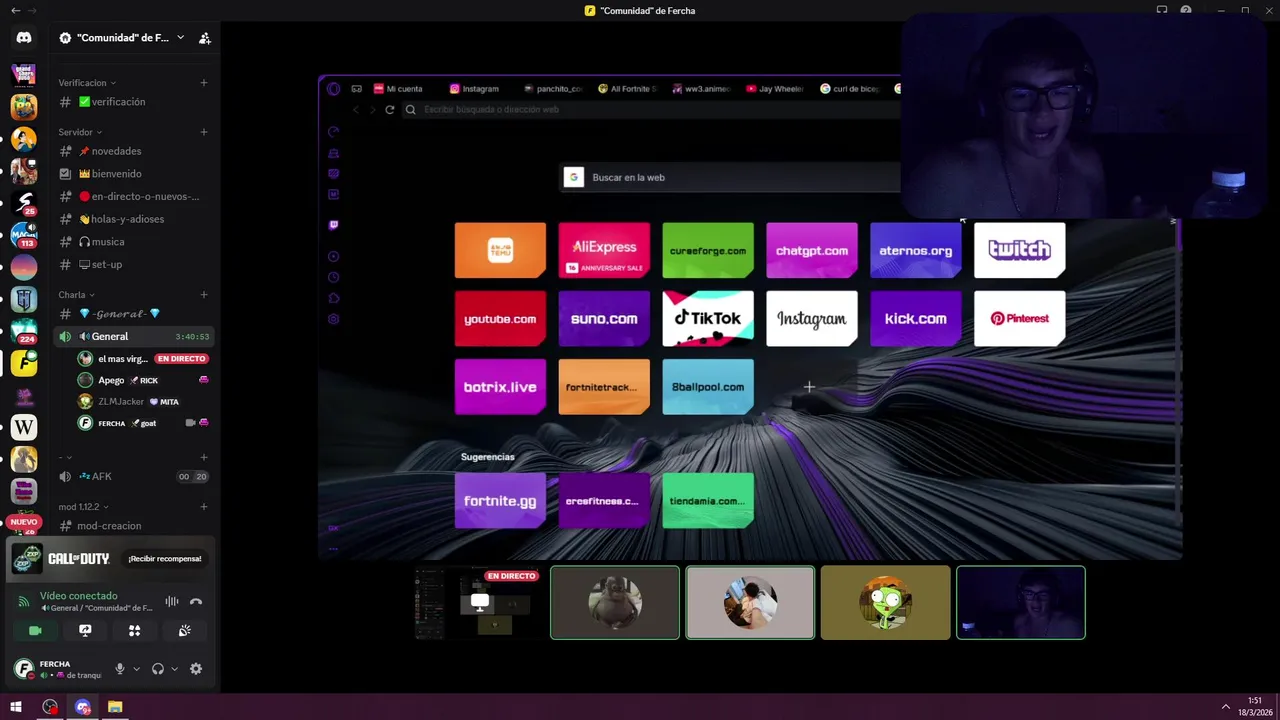
Task: Click user ZLMJacker in voice list
Action: tap(144, 401)
